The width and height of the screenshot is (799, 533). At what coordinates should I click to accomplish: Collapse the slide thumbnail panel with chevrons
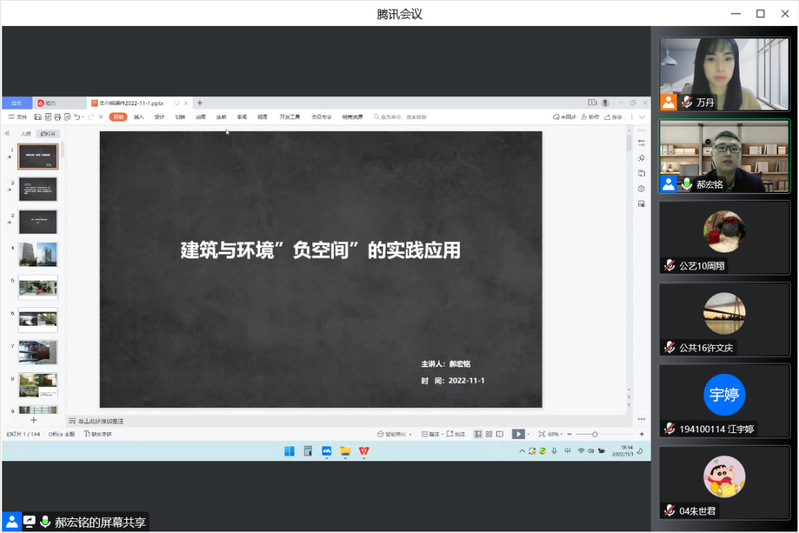tap(8, 133)
